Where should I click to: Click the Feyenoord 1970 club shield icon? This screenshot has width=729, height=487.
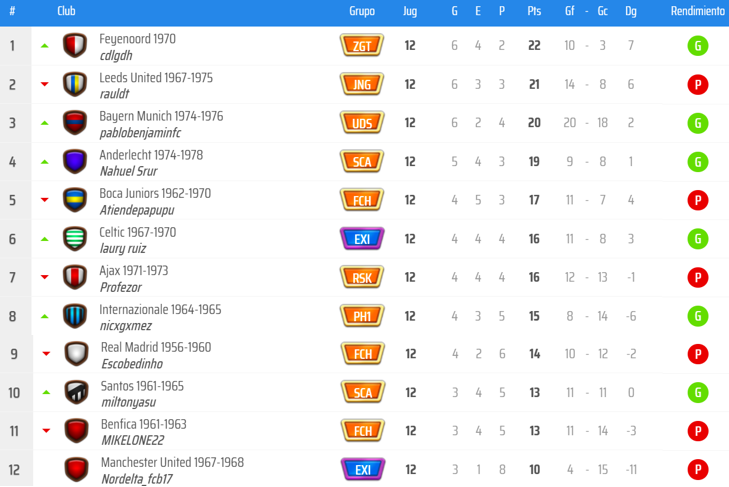click(75, 46)
